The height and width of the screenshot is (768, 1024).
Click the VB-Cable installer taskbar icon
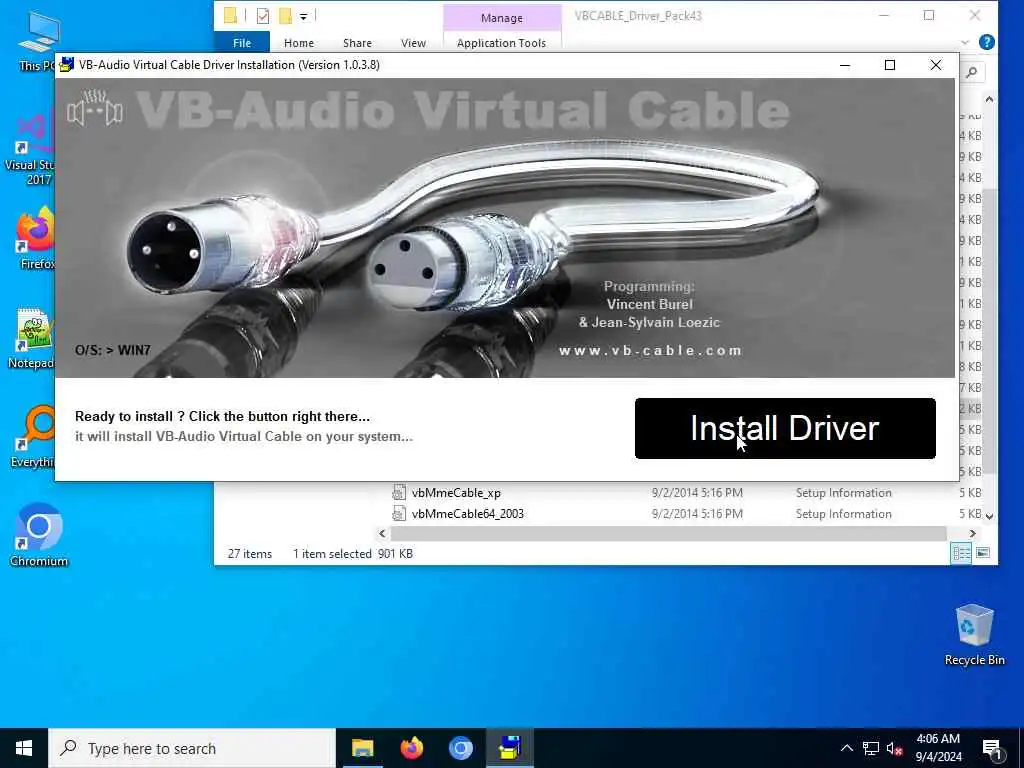click(509, 748)
